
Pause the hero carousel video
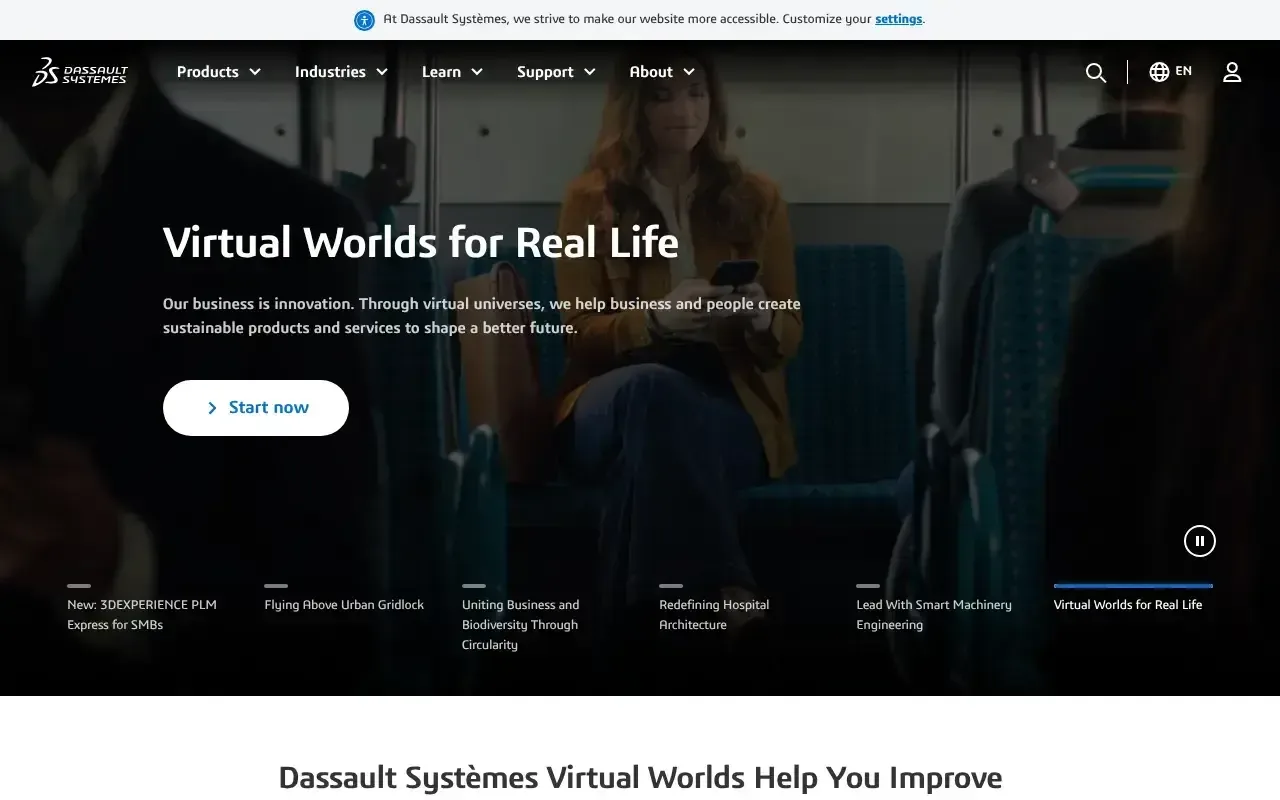(1199, 540)
